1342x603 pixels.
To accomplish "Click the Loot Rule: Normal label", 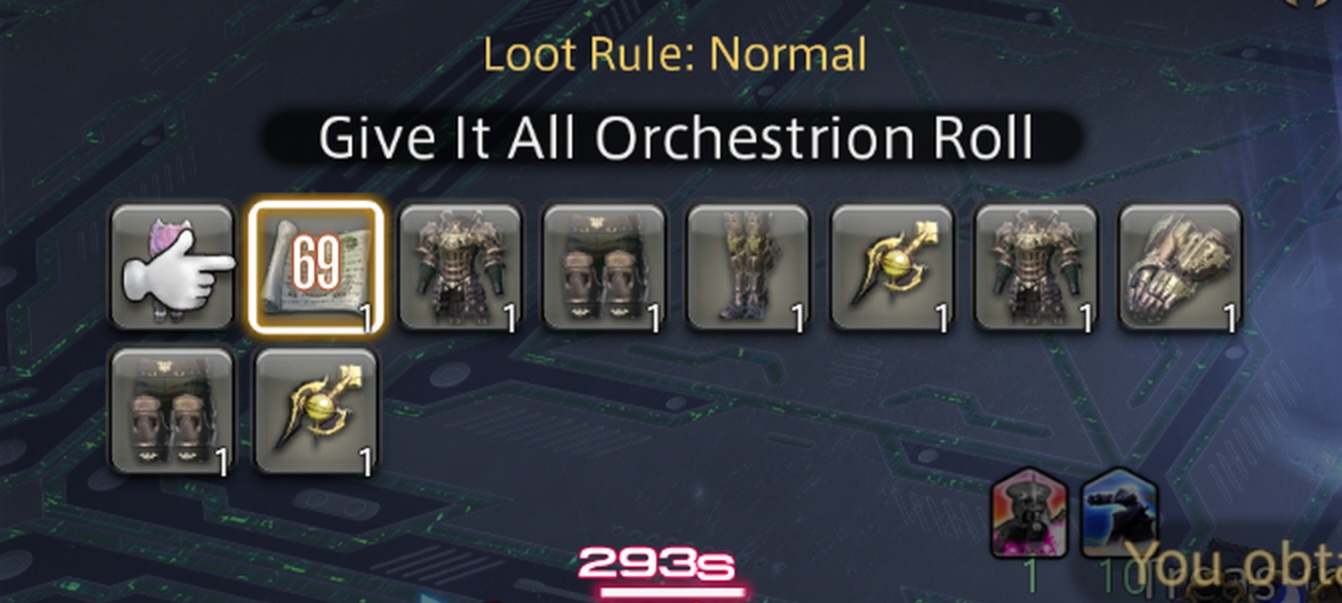I will click(x=675, y=55).
